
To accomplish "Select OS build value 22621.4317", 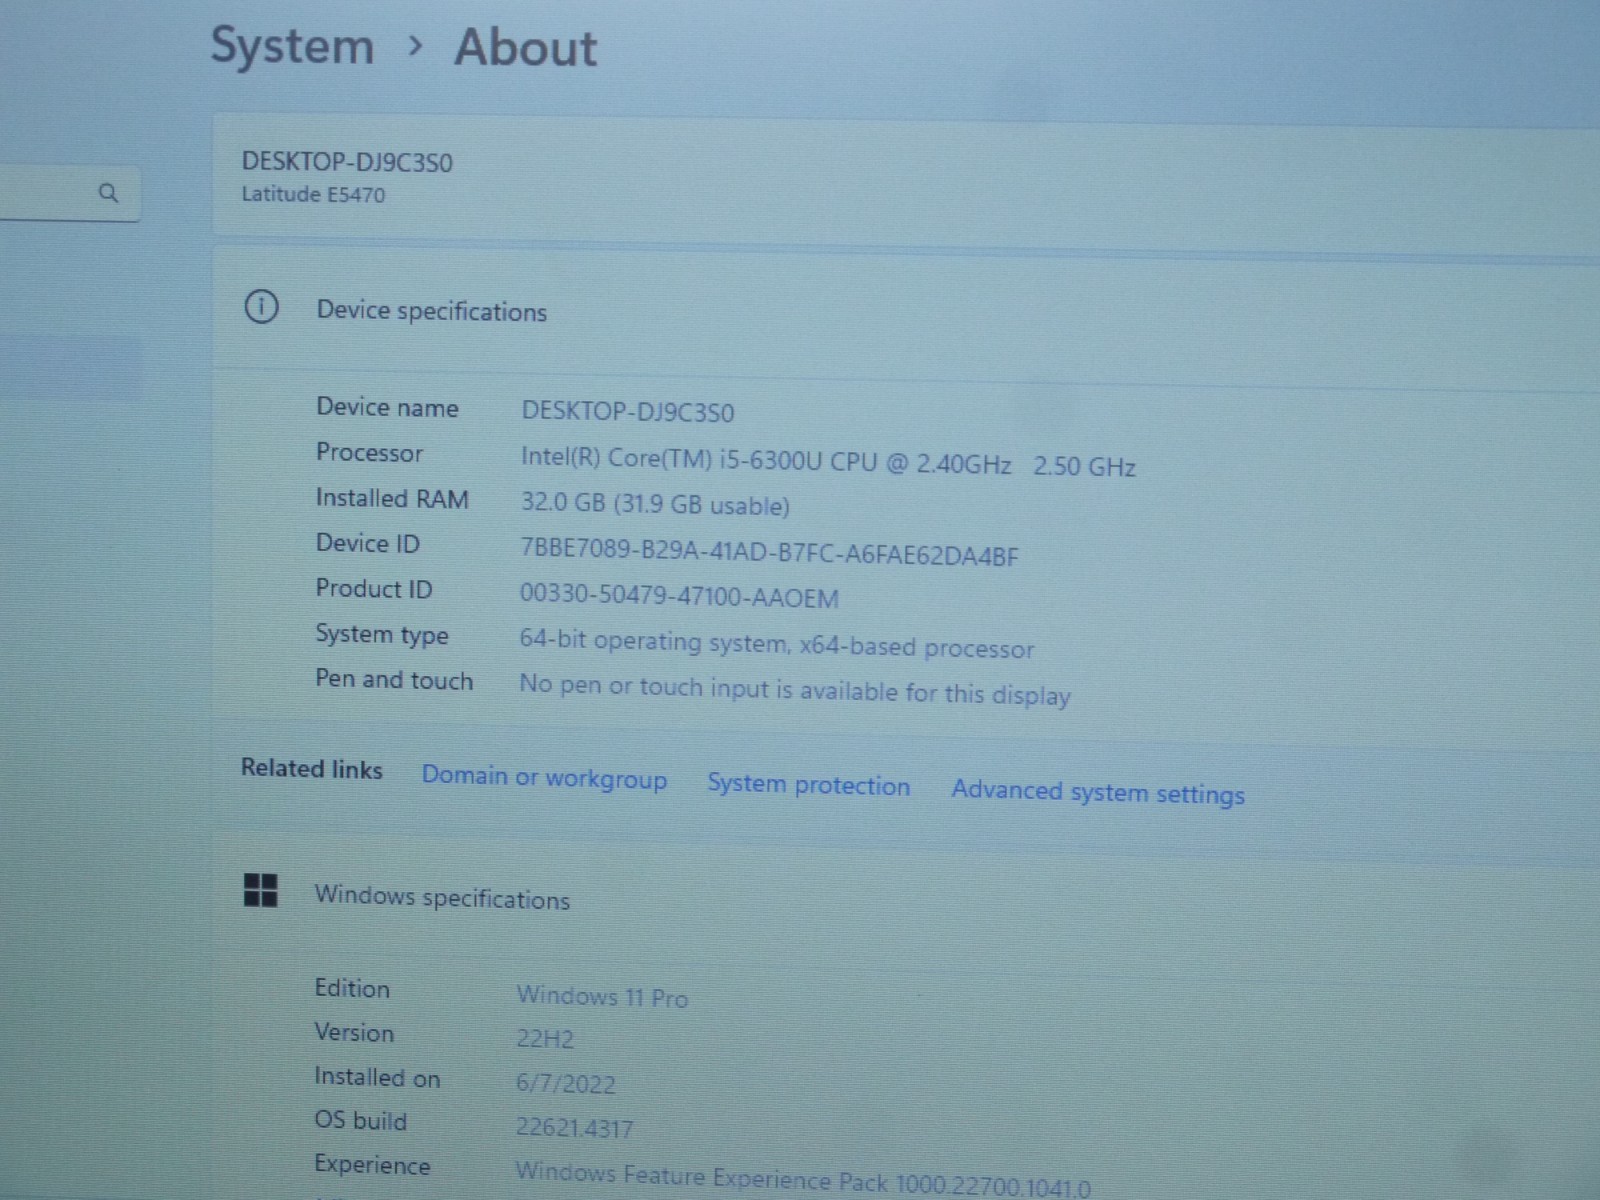I will point(575,1128).
